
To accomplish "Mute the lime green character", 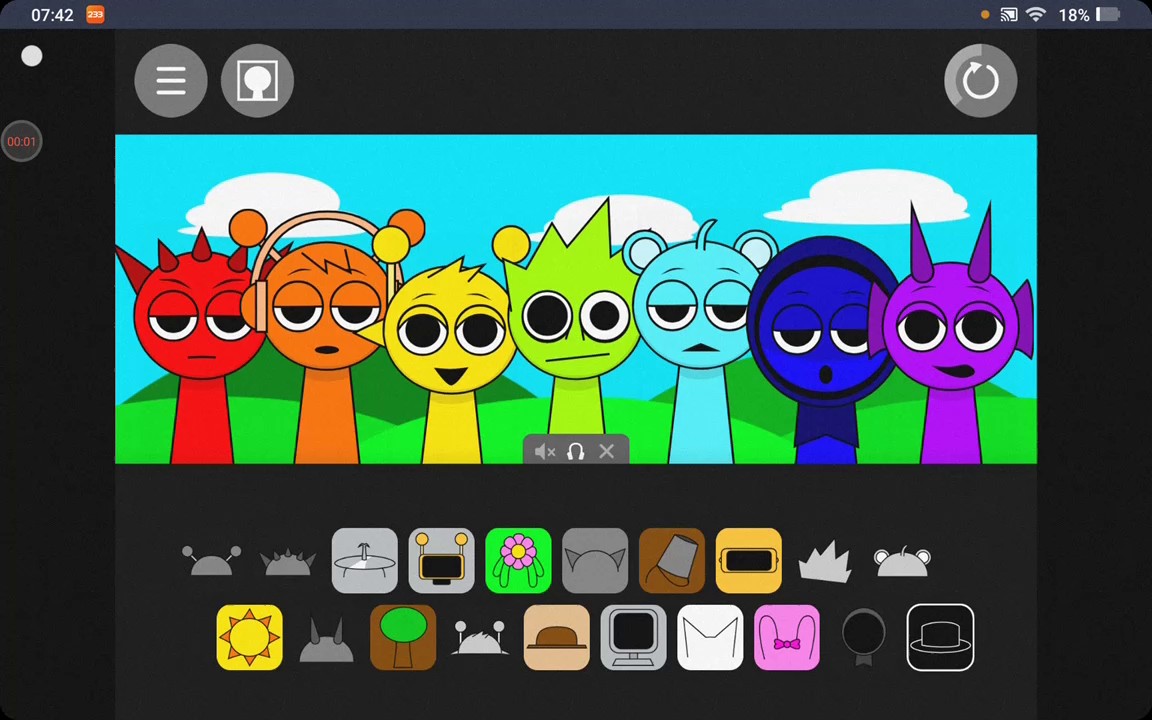I will pyautogui.click(x=545, y=452).
